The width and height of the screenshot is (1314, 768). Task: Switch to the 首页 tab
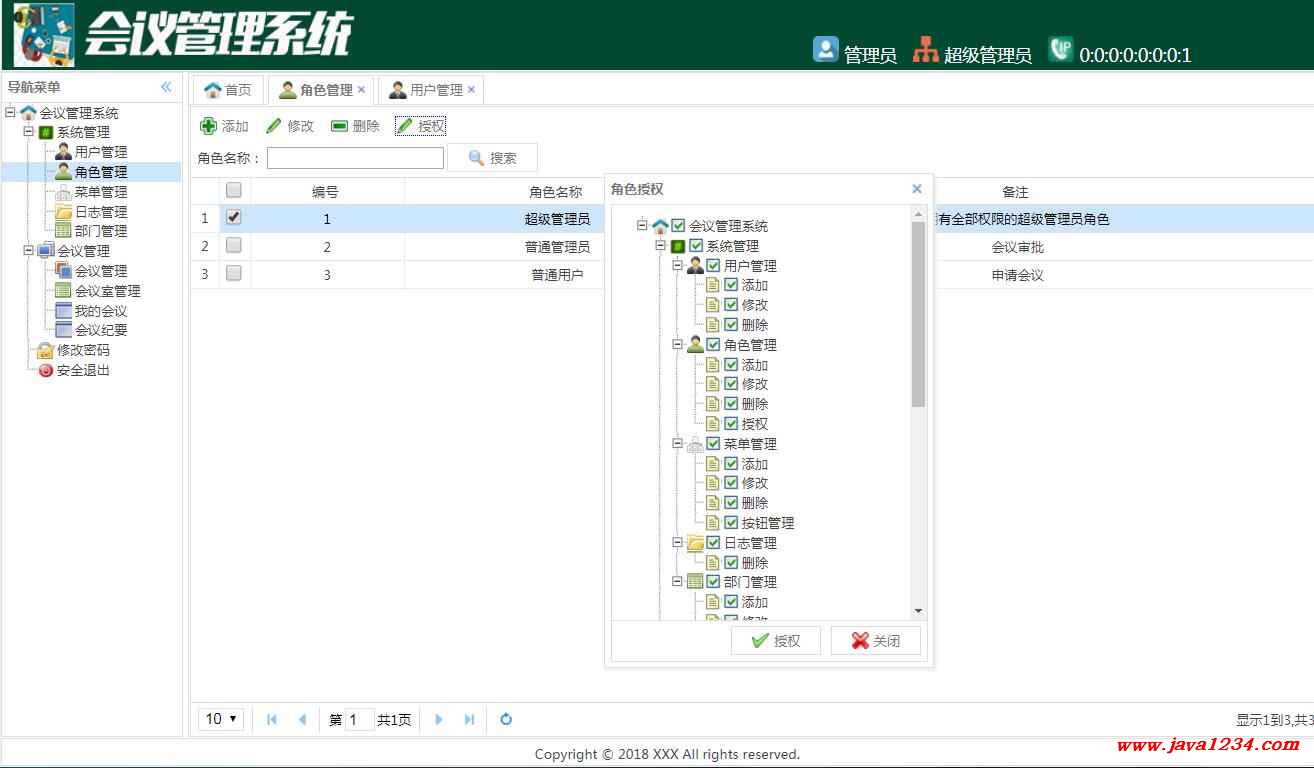[x=228, y=90]
